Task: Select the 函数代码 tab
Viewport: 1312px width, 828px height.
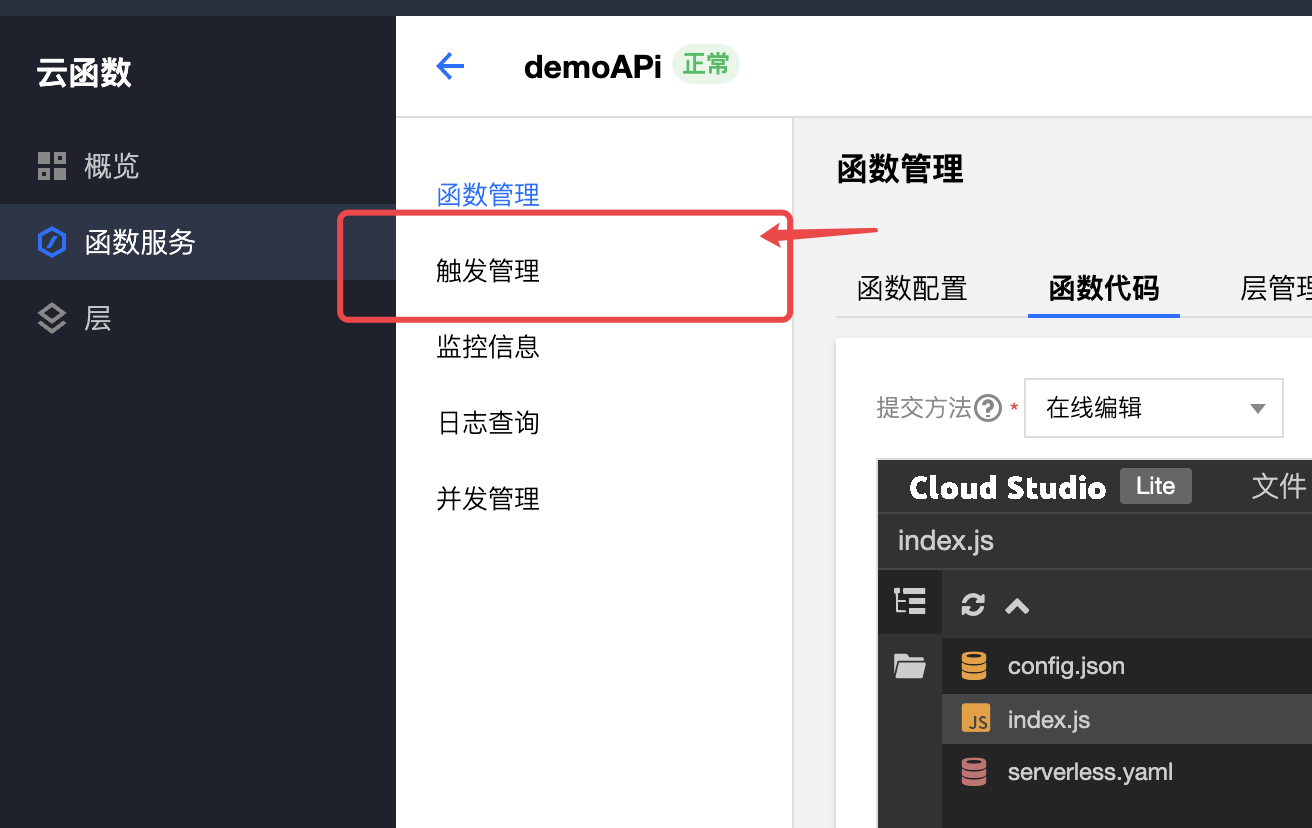Action: click(x=1103, y=289)
